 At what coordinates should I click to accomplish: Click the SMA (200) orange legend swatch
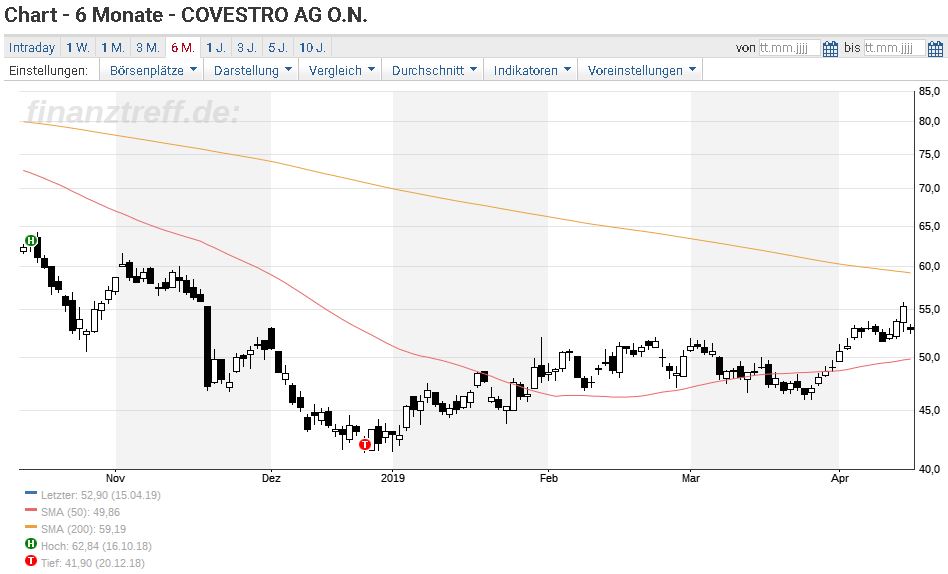(x=31, y=527)
